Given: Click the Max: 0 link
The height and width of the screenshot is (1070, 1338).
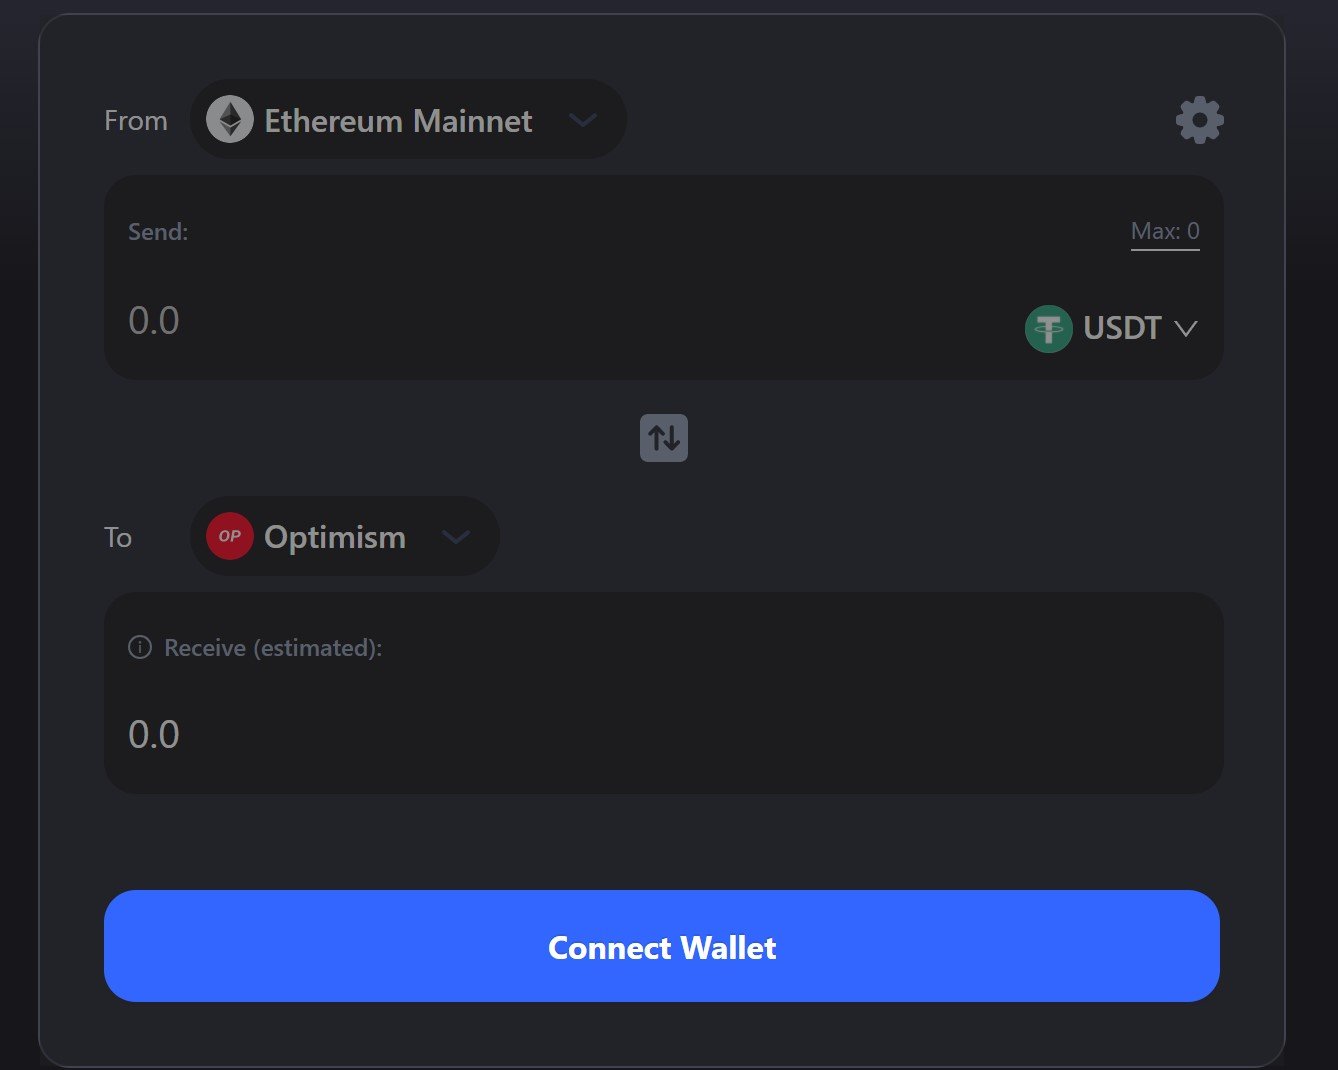Looking at the screenshot, I should [1164, 231].
